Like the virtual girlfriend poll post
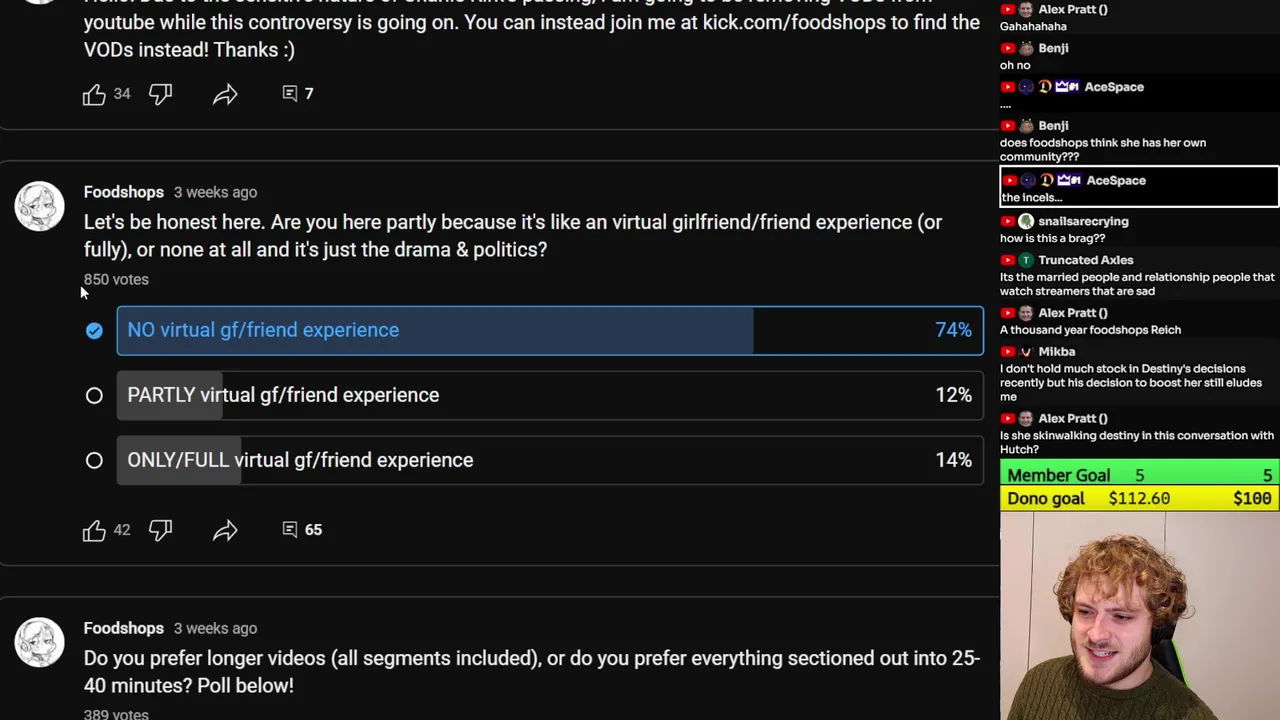Viewport: 1280px width, 720px height. 94,530
